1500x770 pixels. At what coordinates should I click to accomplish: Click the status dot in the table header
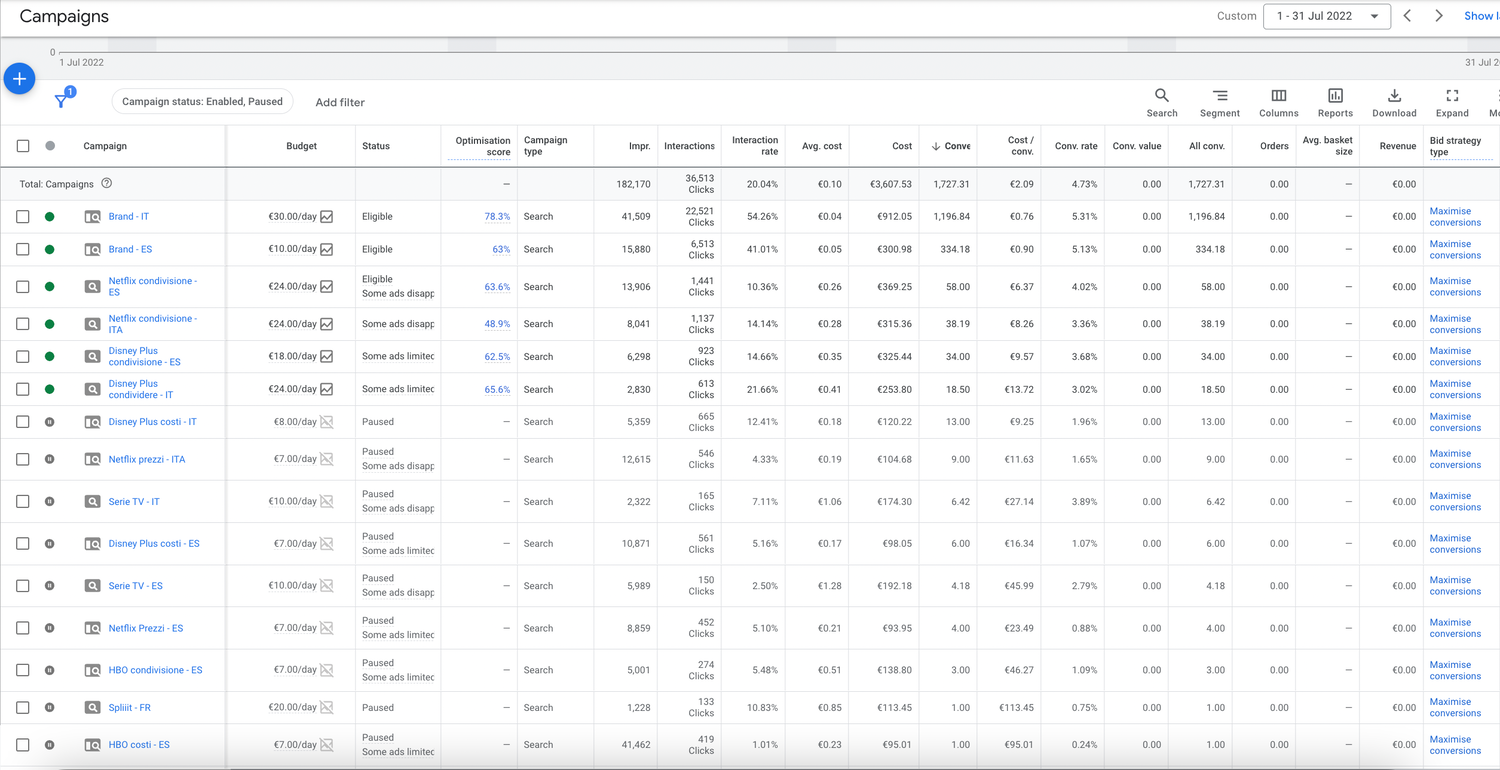50,146
